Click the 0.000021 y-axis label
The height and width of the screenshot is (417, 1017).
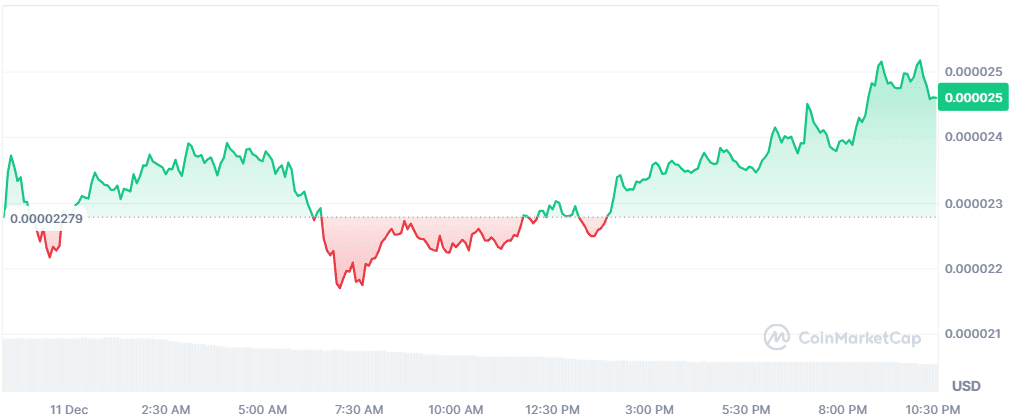tap(973, 333)
